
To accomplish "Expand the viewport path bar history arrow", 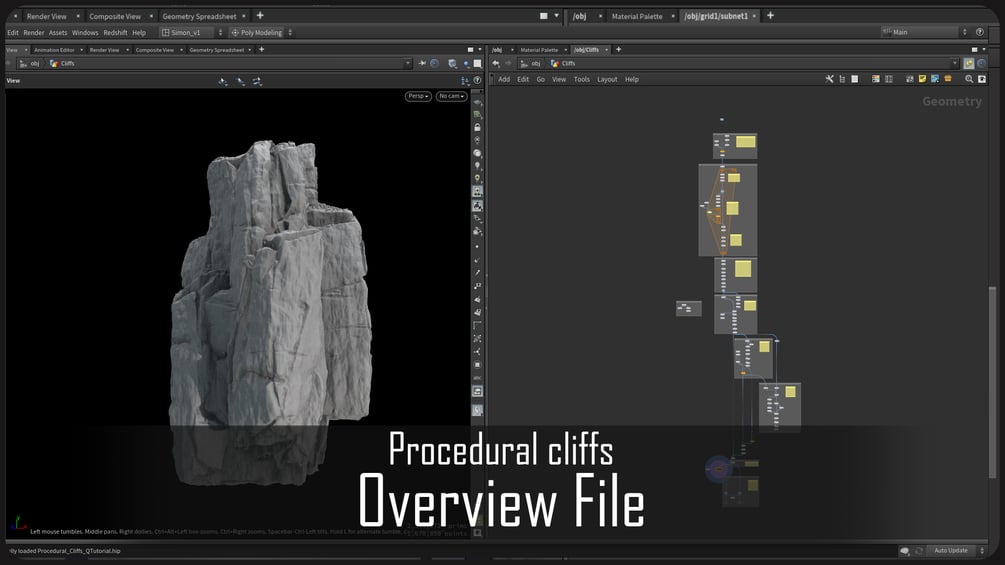I will coord(408,63).
